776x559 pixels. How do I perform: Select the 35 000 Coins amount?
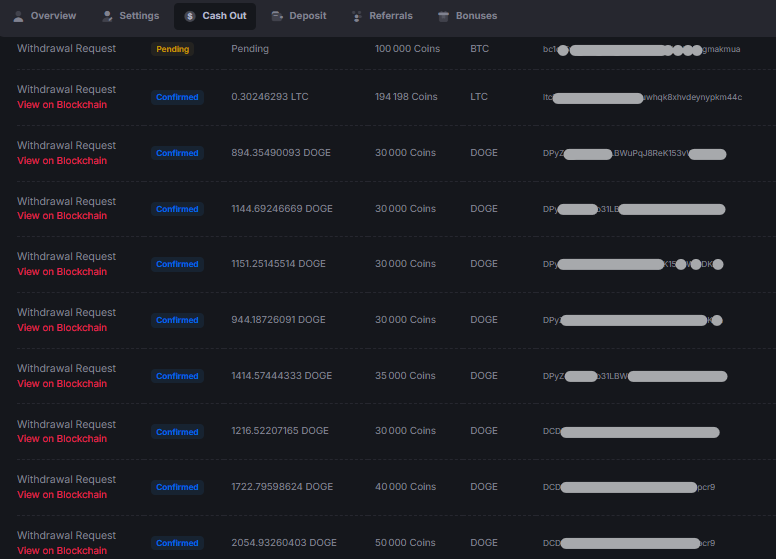coord(405,375)
